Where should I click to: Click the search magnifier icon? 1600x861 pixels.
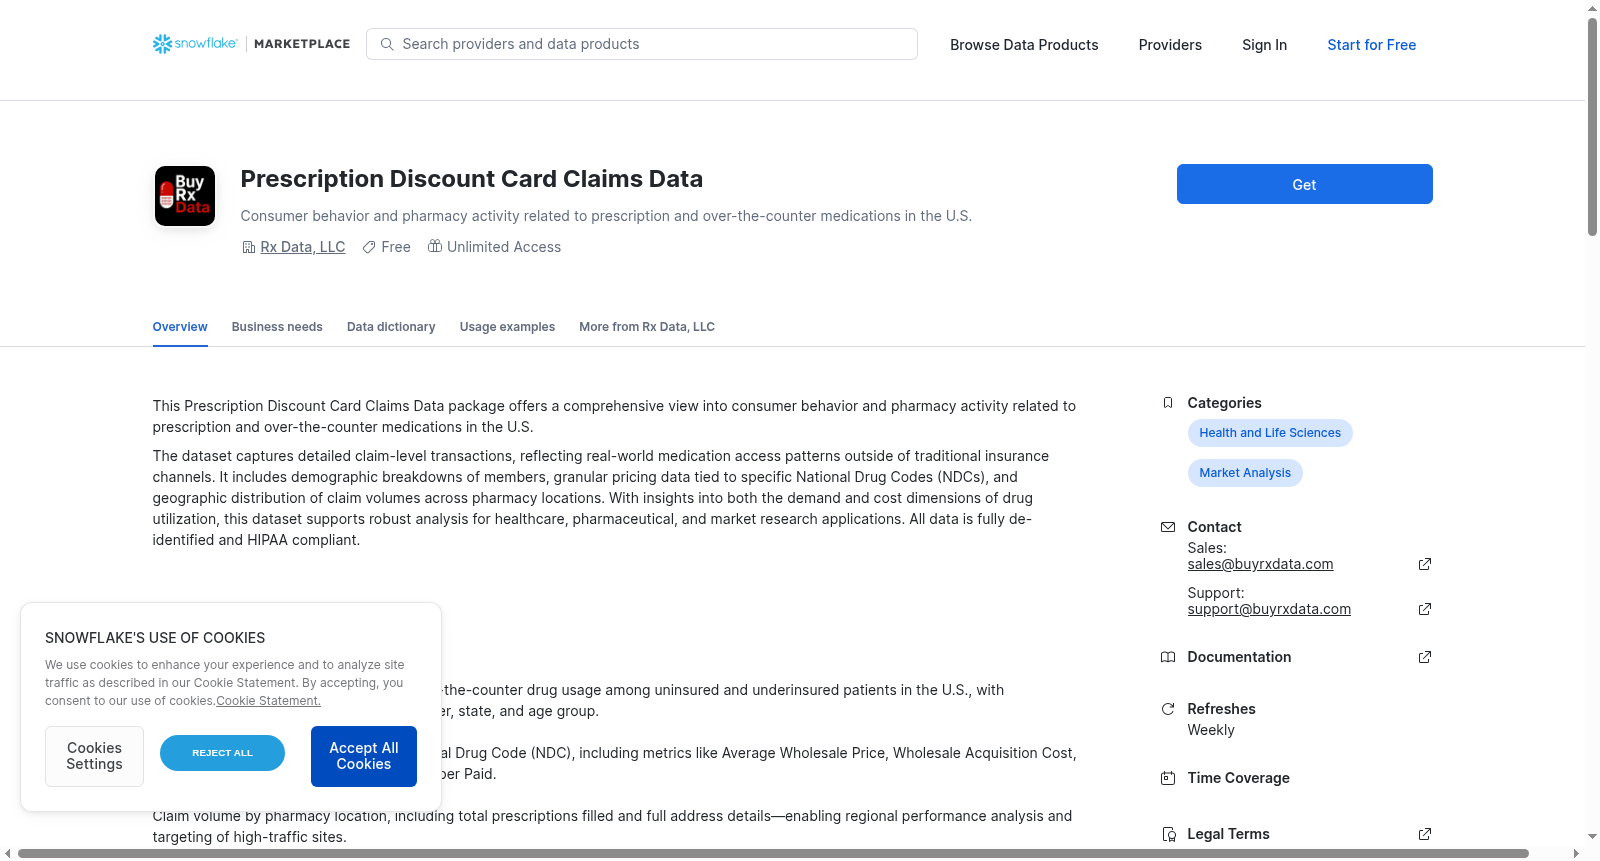click(x=387, y=44)
